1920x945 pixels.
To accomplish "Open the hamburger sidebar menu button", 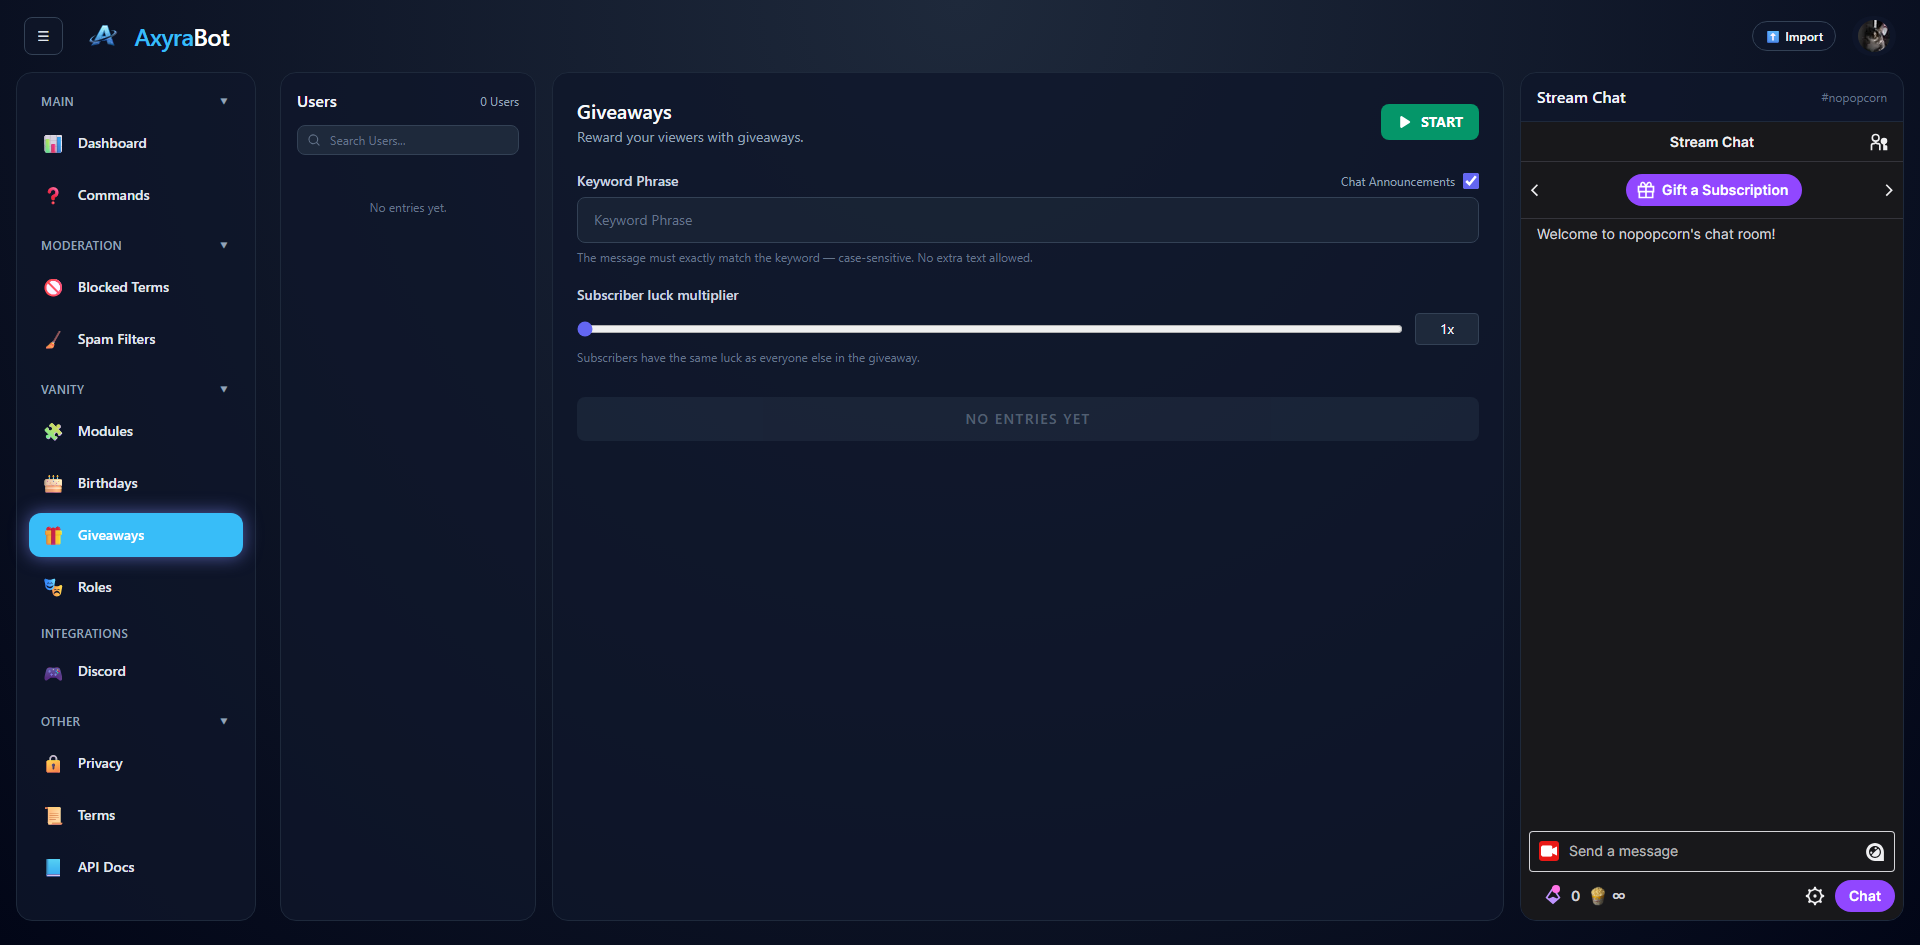I will coord(43,36).
